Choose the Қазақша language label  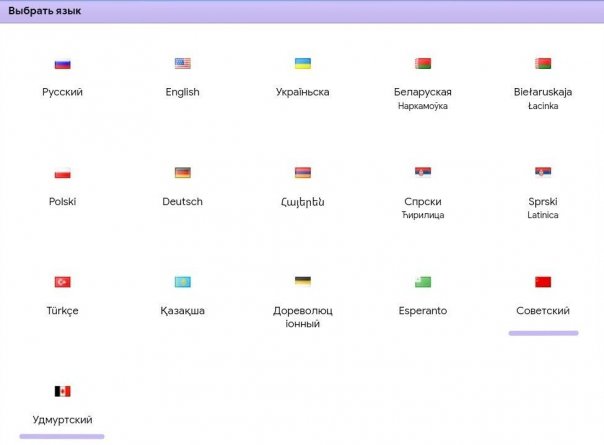click(x=183, y=311)
